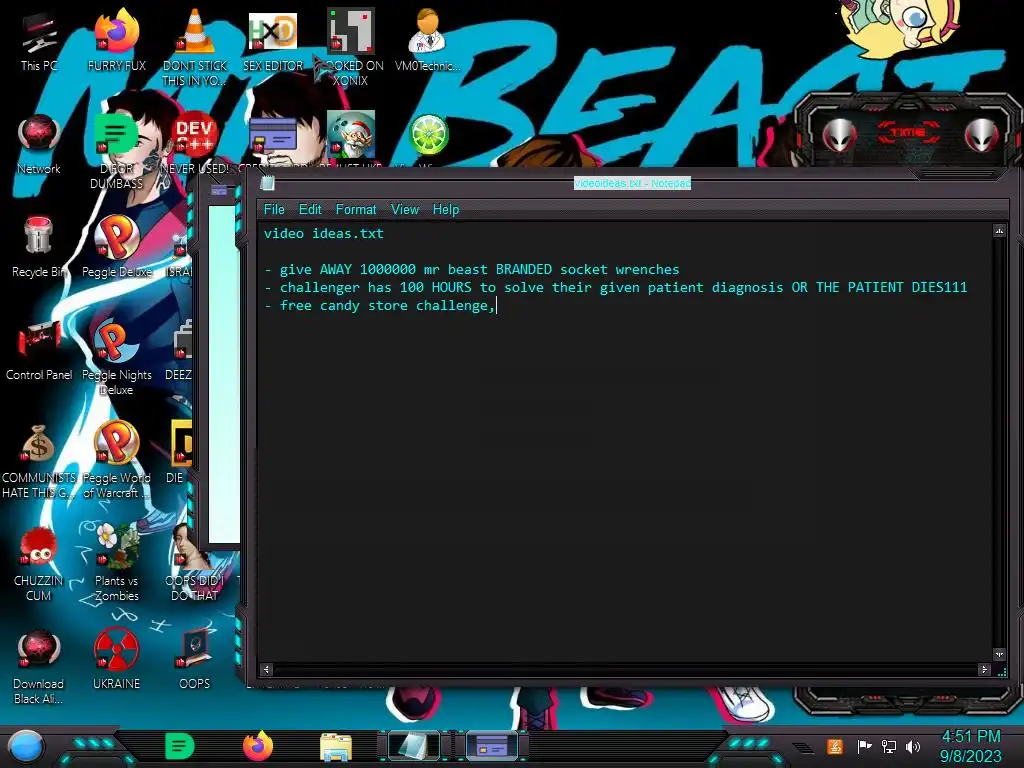
Task: Open File Explorer from the taskbar
Action: pos(336,747)
